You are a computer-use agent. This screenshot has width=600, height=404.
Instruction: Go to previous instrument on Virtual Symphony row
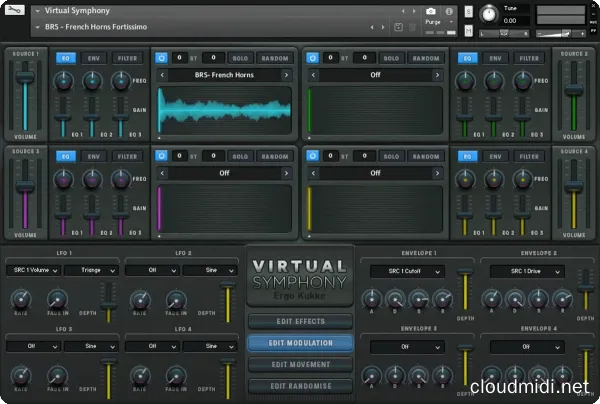pos(403,11)
